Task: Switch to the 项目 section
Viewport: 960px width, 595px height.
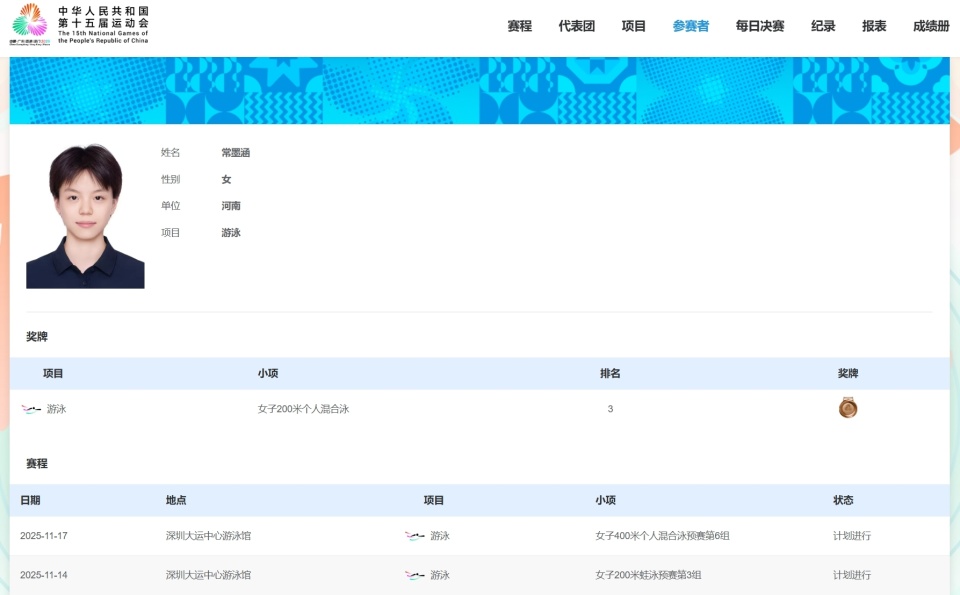Action: pyautogui.click(x=632, y=26)
